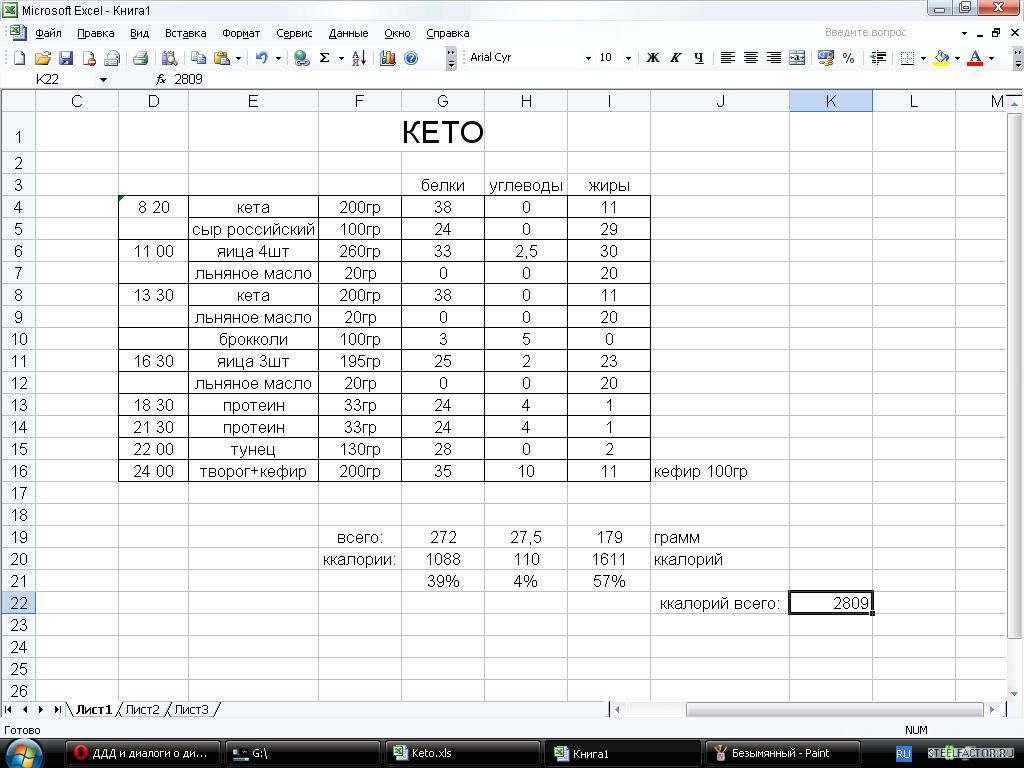Toggle underline formatting (Ч)
This screenshot has height=768, width=1024.
pyautogui.click(x=698, y=58)
